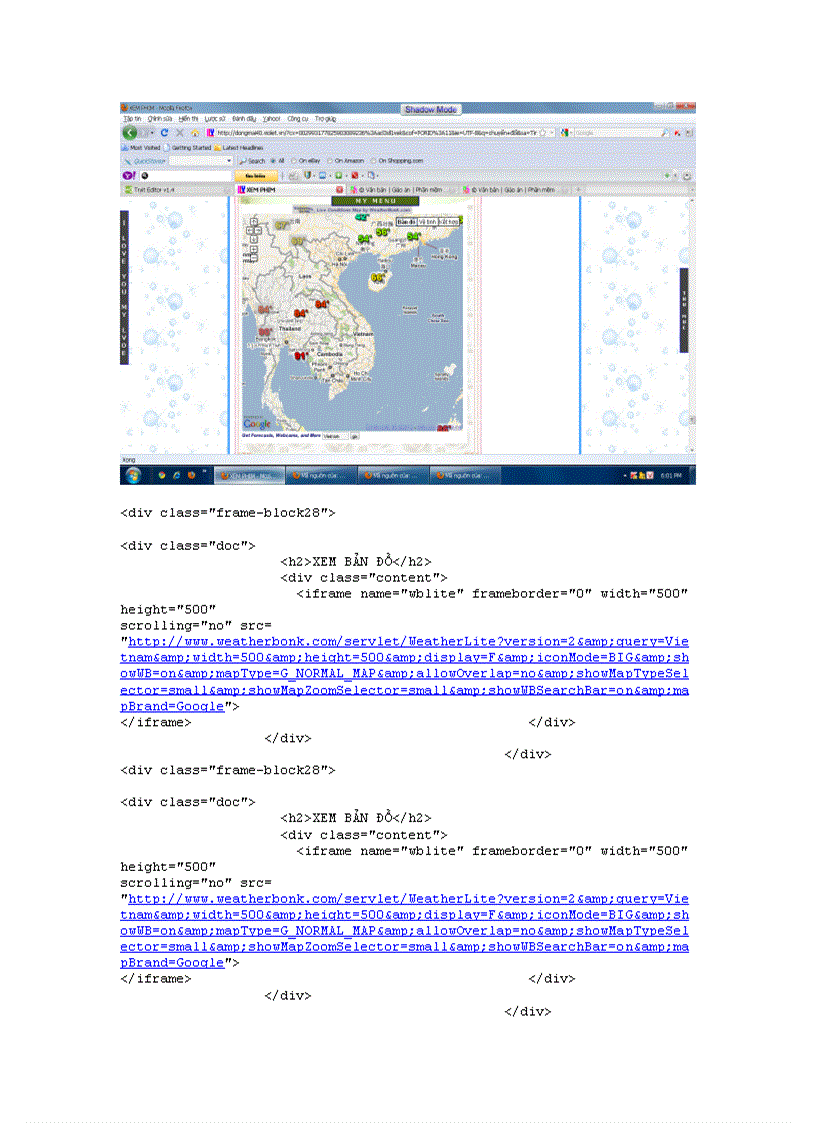Select the Vệ tinh map view control
Screen dimensions: 816x1123
point(426,221)
